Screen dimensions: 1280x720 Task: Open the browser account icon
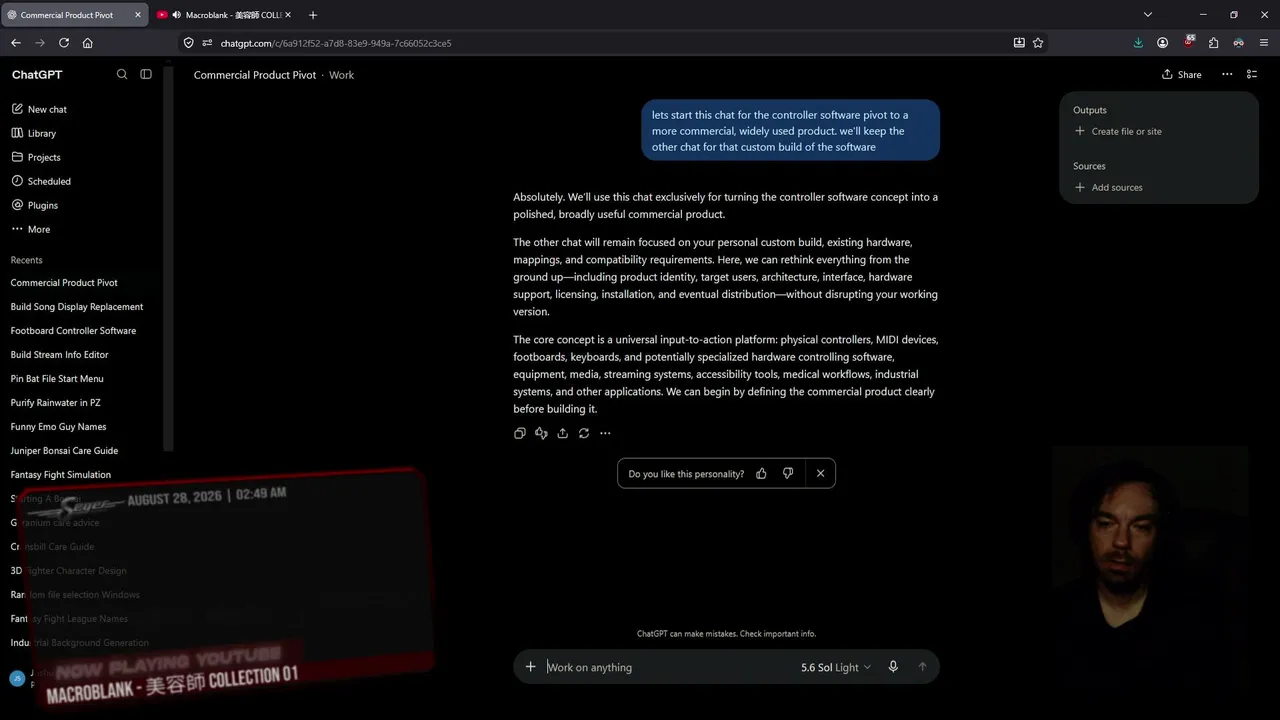[1163, 43]
